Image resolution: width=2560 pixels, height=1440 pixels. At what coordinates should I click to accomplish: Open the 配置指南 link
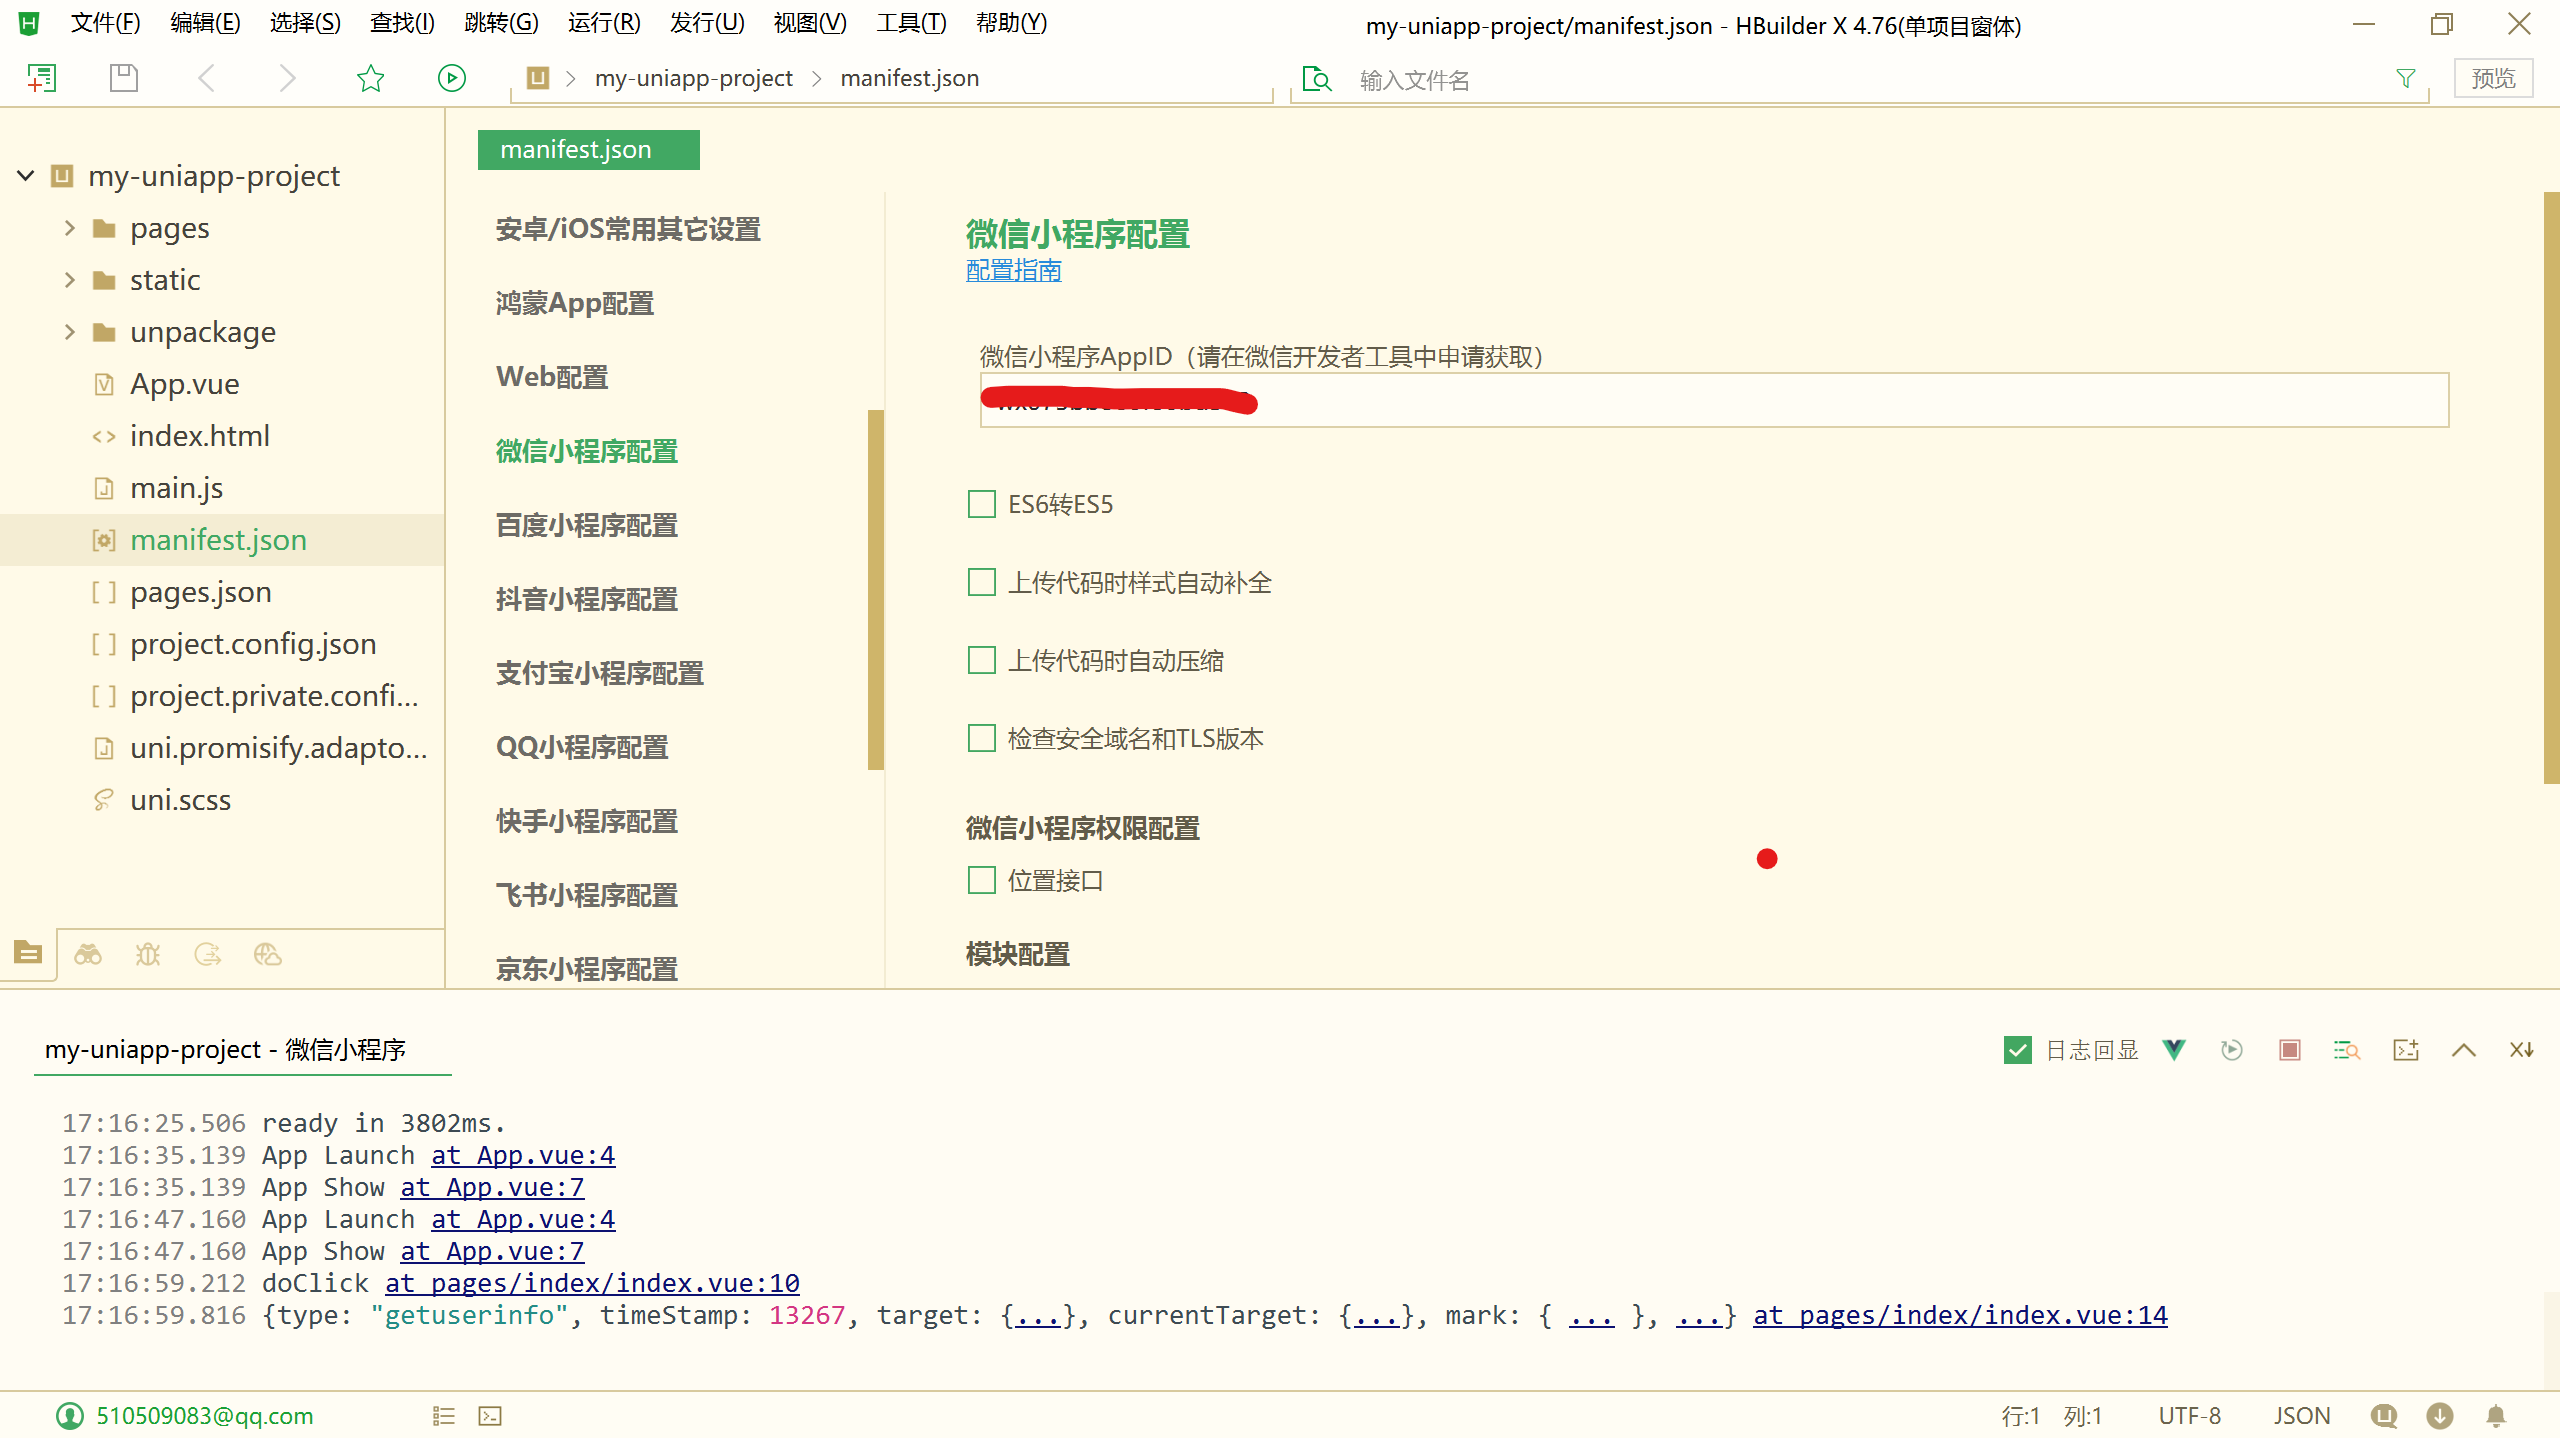point(1012,270)
